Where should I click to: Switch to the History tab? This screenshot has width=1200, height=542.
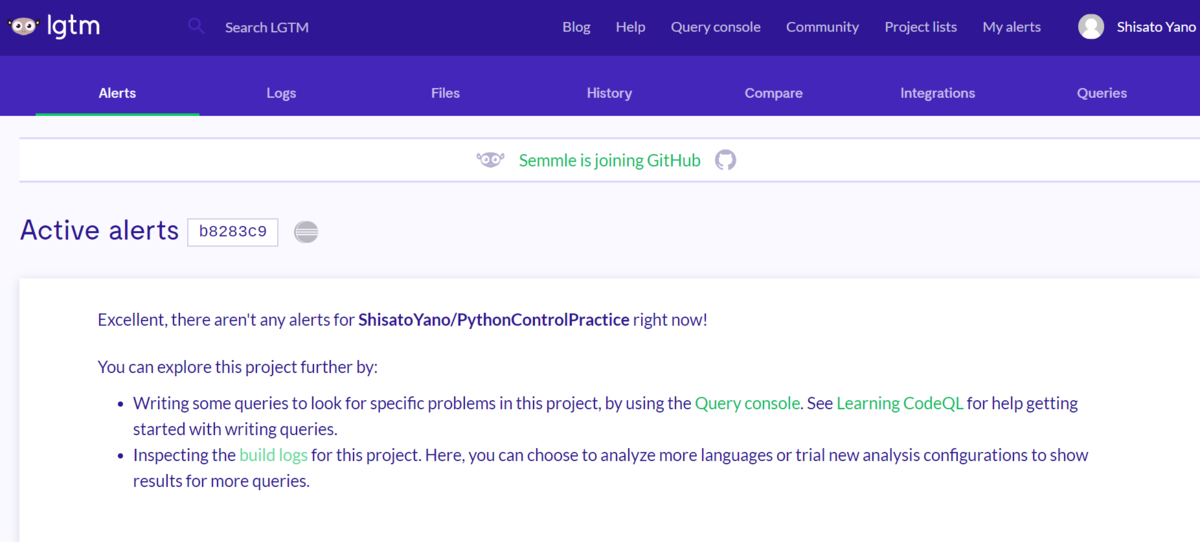(609, 93)
